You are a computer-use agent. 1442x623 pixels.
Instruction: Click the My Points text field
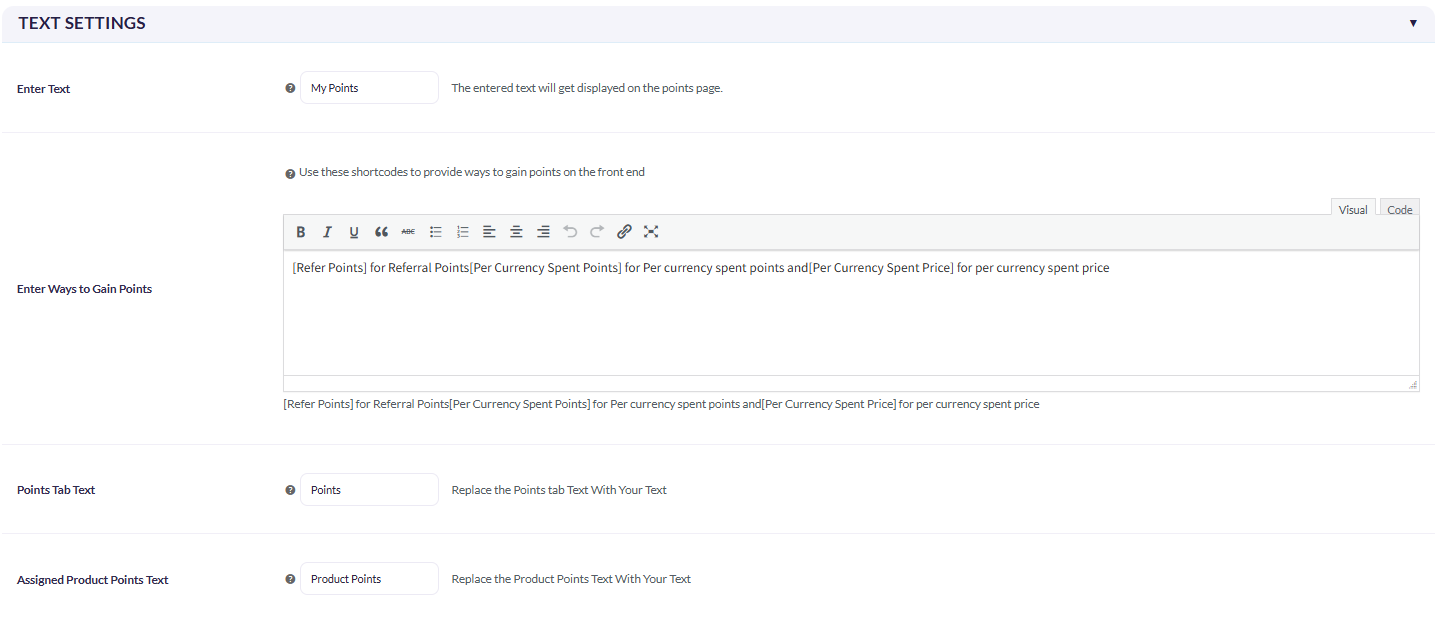click(369, 88)
